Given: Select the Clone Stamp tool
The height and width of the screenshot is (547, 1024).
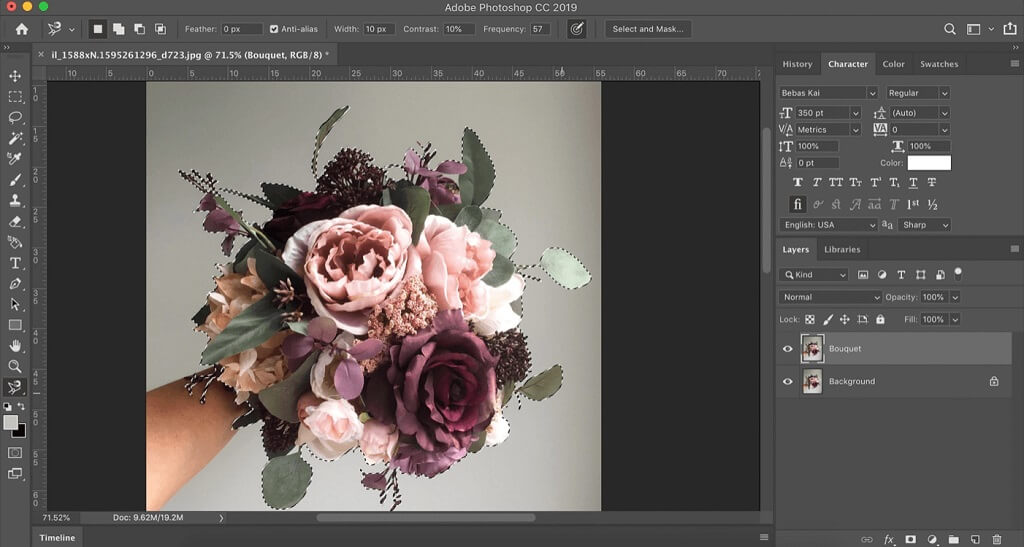Looking at the screenshot, I should coord(15,200).
